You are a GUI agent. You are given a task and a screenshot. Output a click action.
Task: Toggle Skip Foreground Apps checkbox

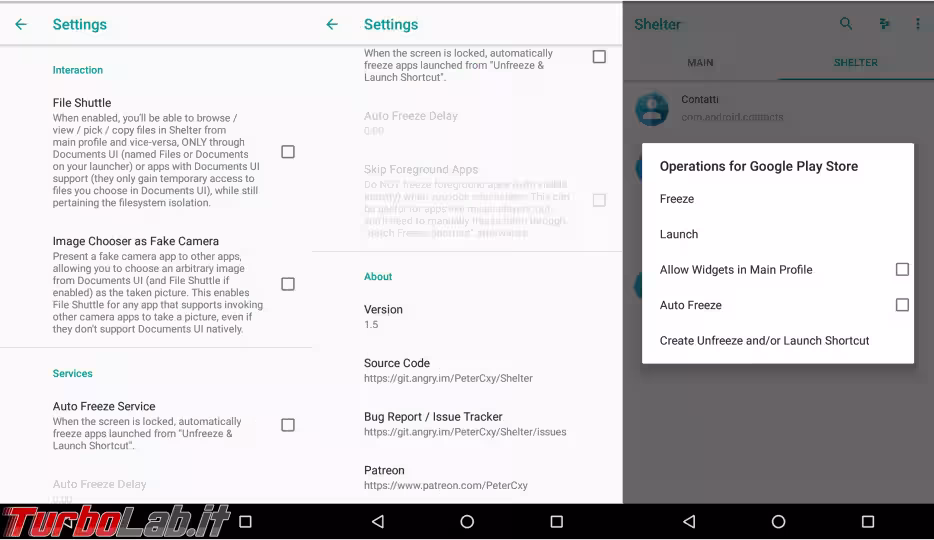(x=599, y=200)
